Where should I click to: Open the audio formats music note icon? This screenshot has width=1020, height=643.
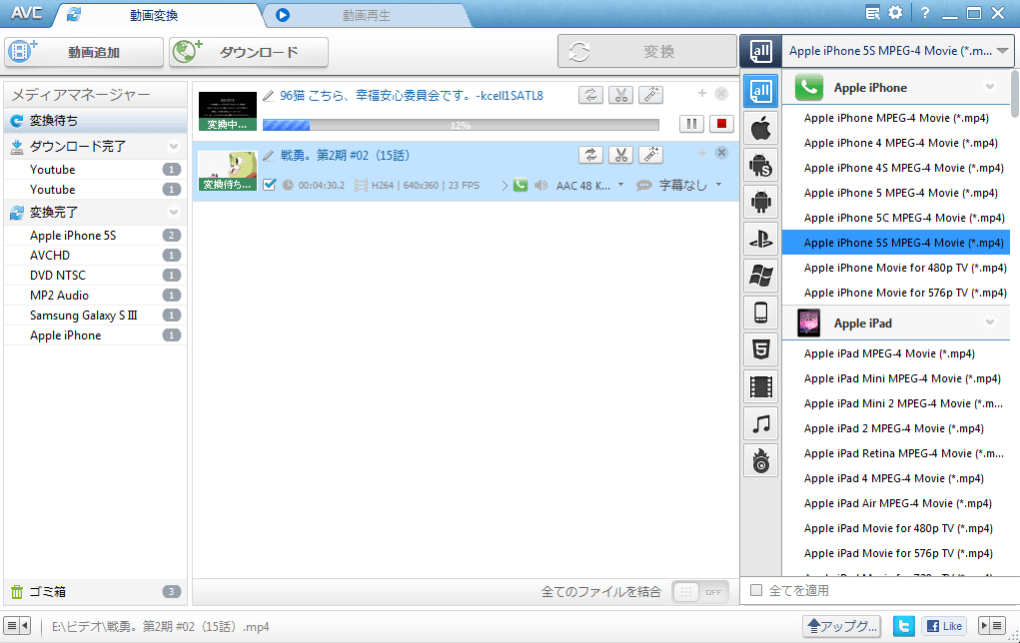tap(760, 424)
